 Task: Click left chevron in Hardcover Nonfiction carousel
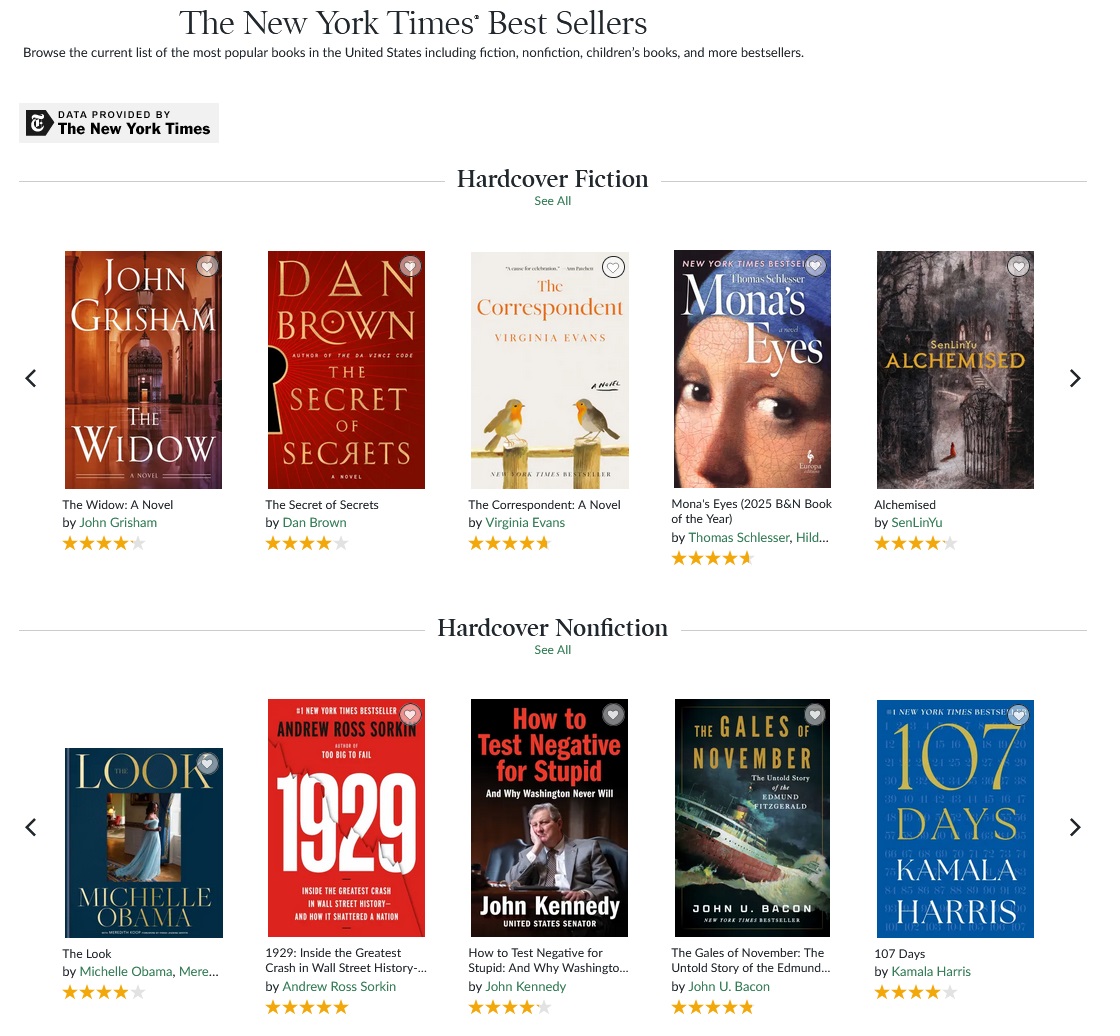[x=31, y=827]
